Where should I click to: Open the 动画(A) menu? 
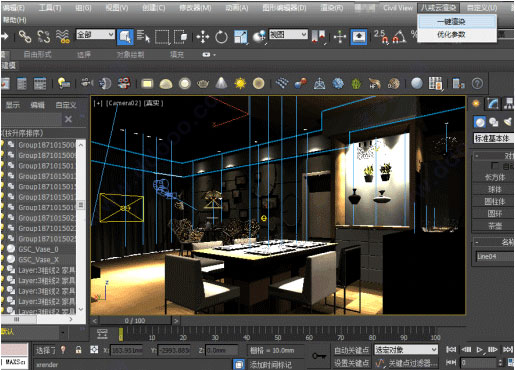tap(236, 7)
